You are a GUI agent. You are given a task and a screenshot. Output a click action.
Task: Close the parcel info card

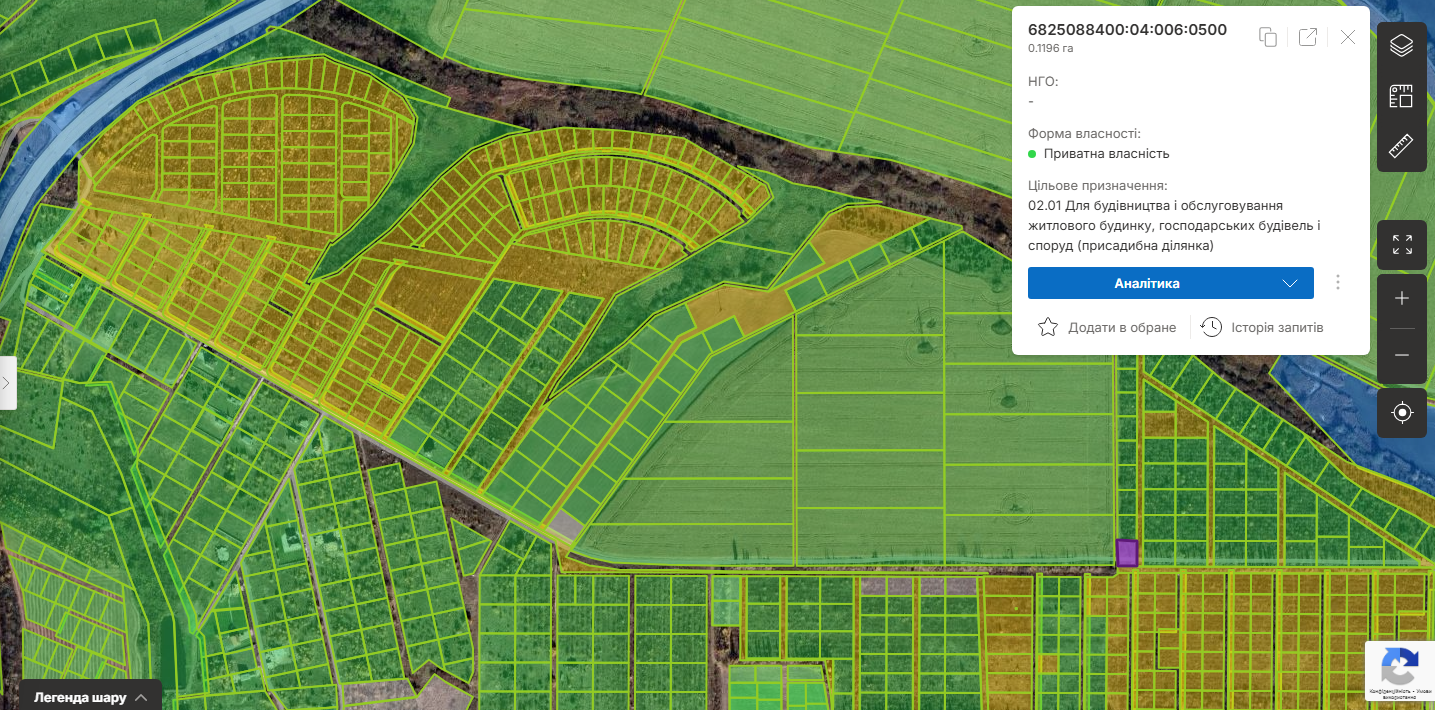point(1347,37)
